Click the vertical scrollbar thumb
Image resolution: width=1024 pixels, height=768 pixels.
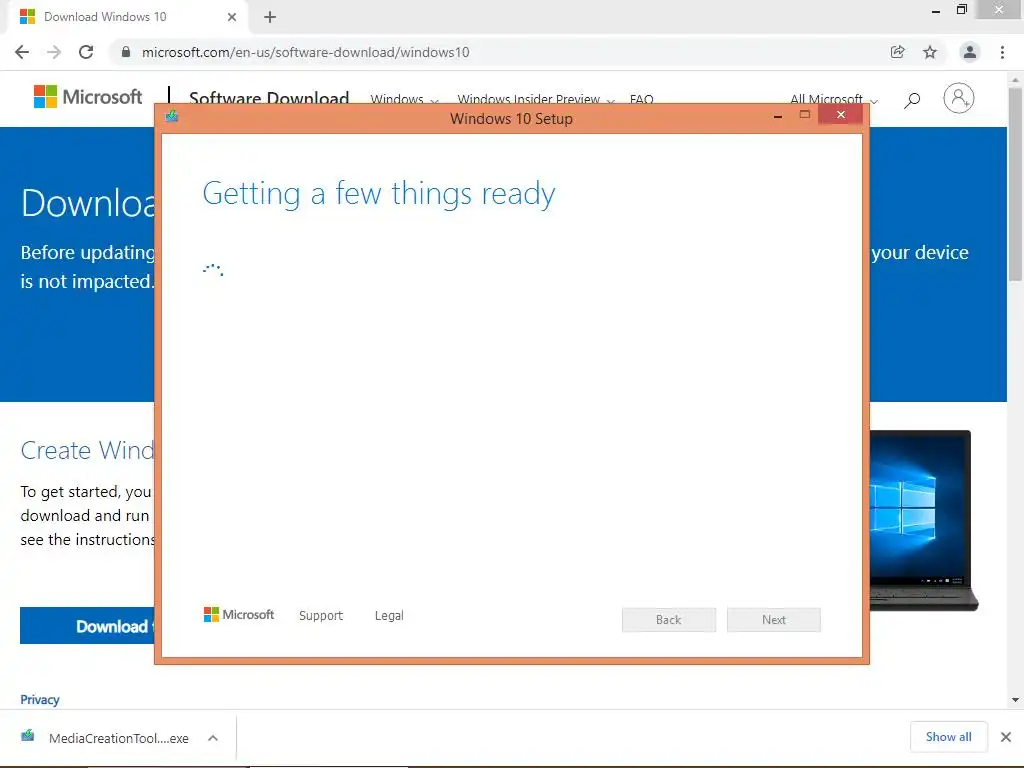pyautogui.click(x=1015, y=183)
